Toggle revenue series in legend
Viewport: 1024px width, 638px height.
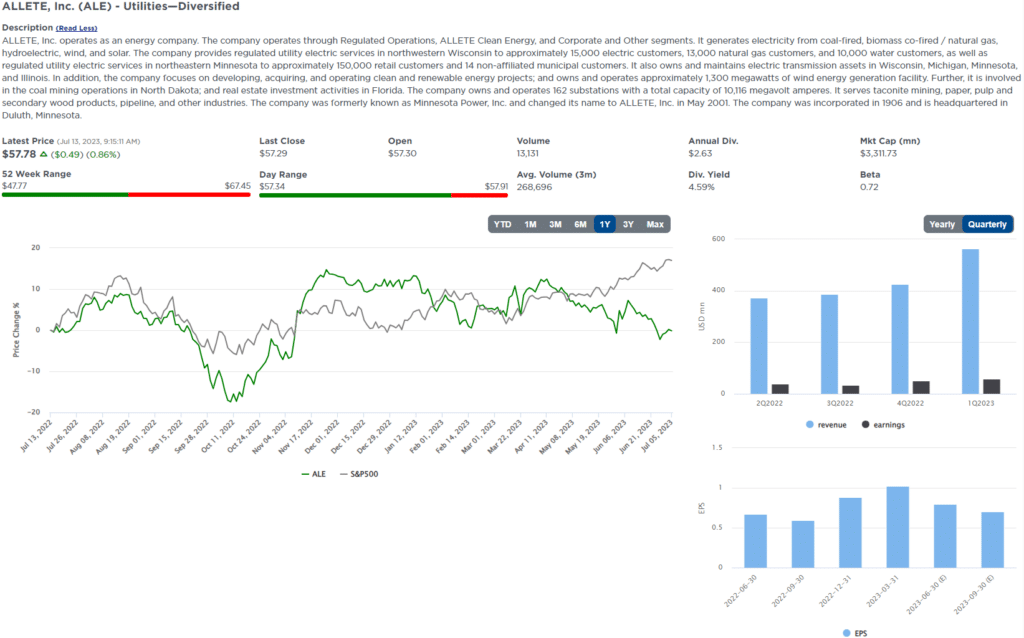click(x=826, y=424)
